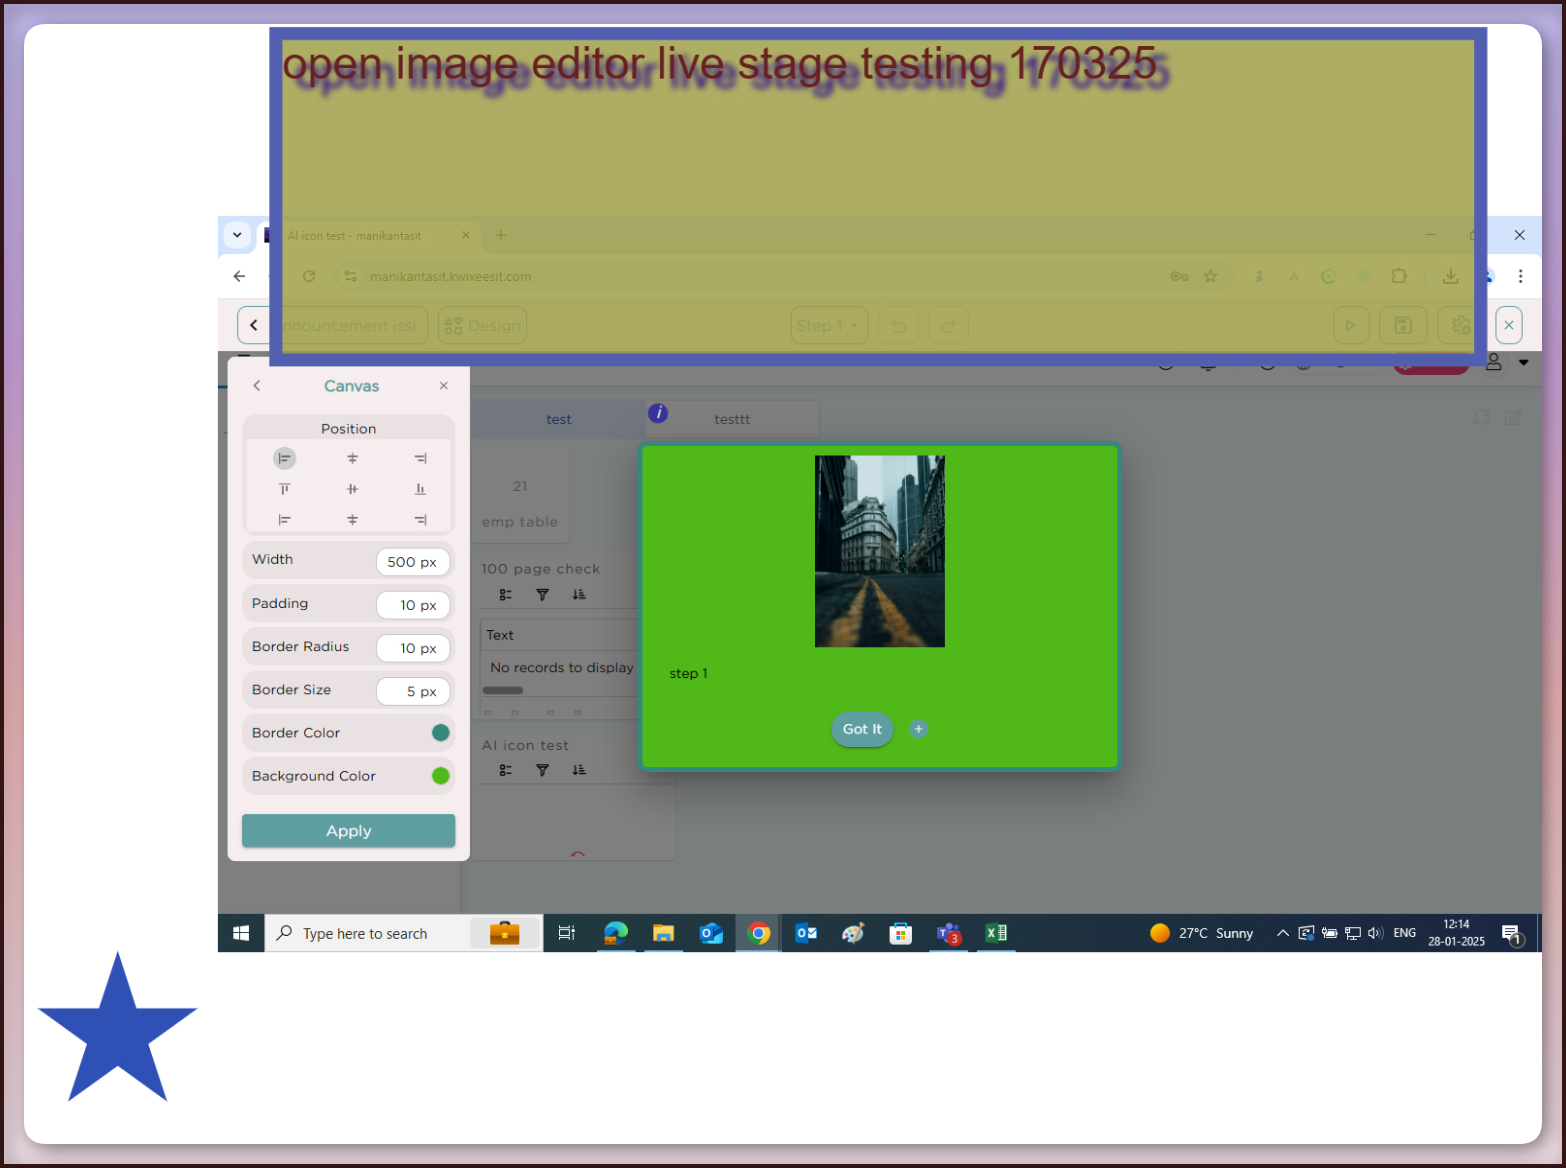The image size is (1566, 1168).
Task: Open Chrome three-dot menu
Action: click(x=1520, y=276)
